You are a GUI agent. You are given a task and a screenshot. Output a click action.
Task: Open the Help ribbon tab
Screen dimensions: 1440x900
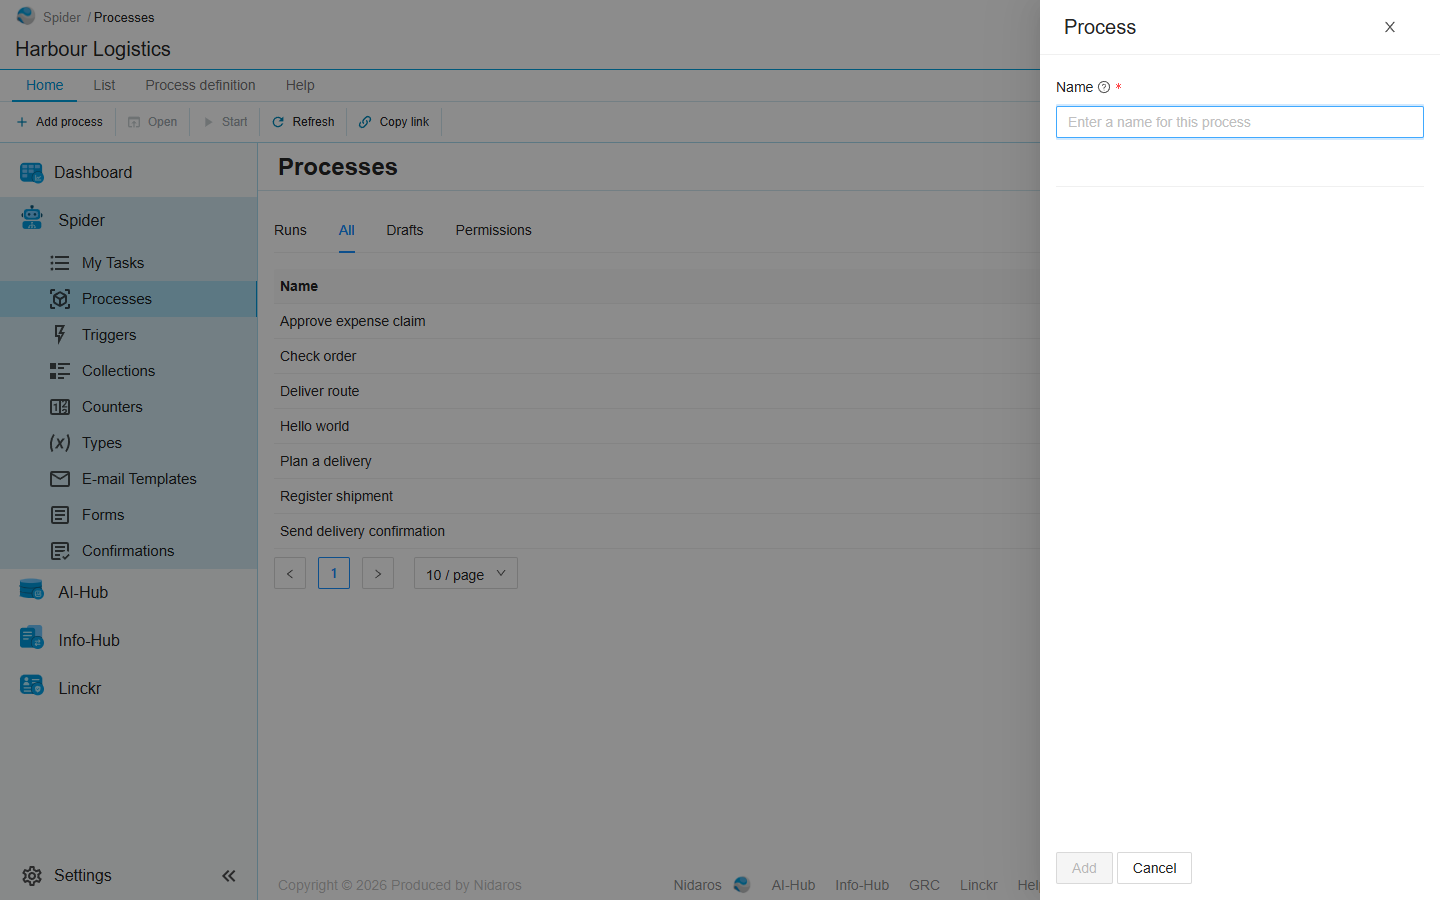pyautogui.click(x=300, y=85)
